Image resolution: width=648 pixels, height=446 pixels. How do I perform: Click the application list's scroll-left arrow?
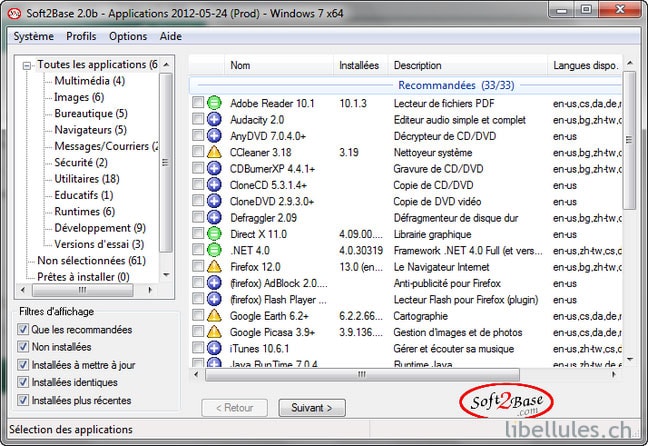(196, 374)
